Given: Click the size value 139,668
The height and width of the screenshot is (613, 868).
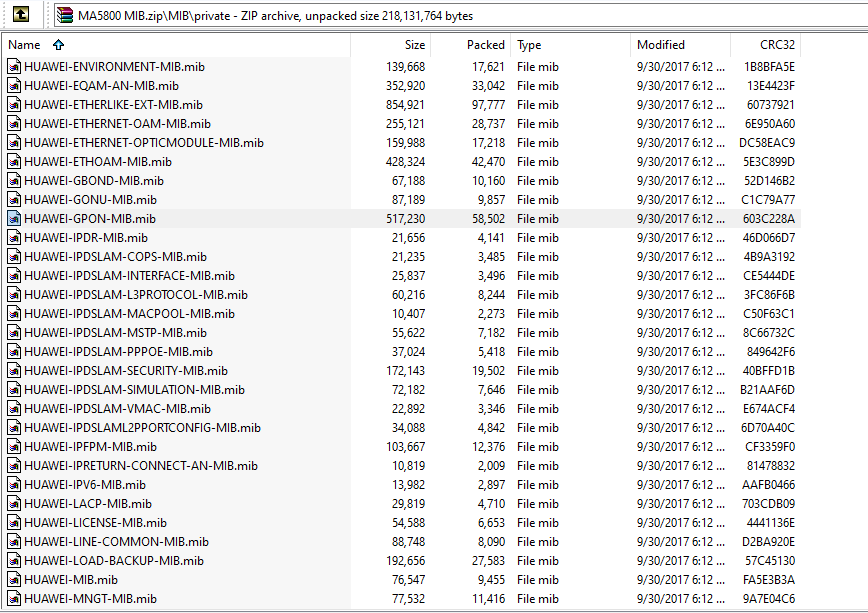Looking at the screenshot, I should click(406, 67).
